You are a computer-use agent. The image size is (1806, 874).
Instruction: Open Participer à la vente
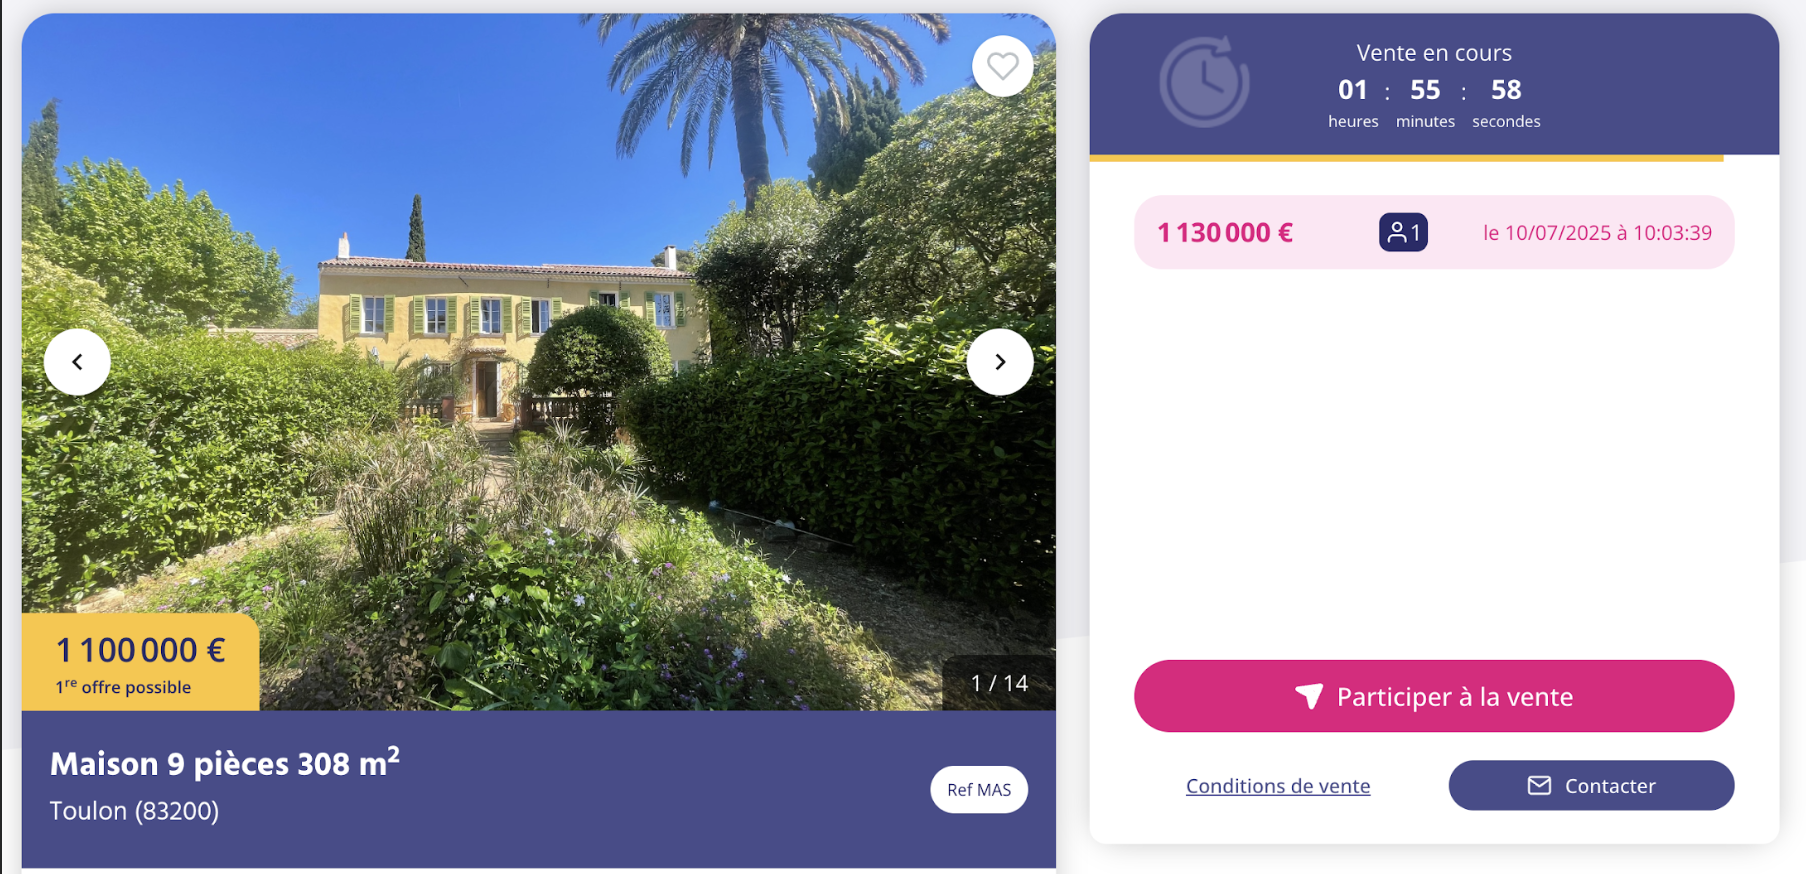click(x=1434, y=696)
